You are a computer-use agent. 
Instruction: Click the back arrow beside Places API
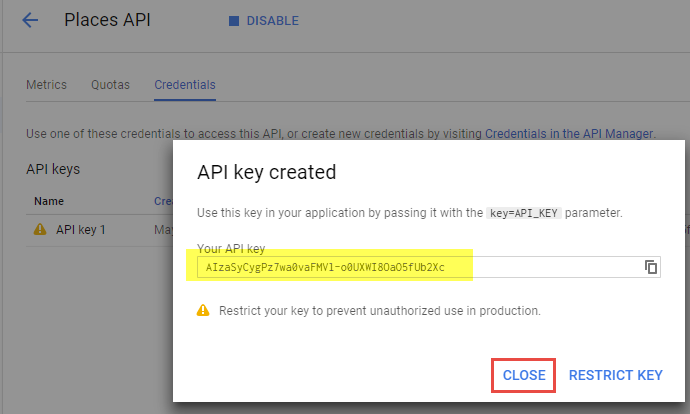(30, 20)
